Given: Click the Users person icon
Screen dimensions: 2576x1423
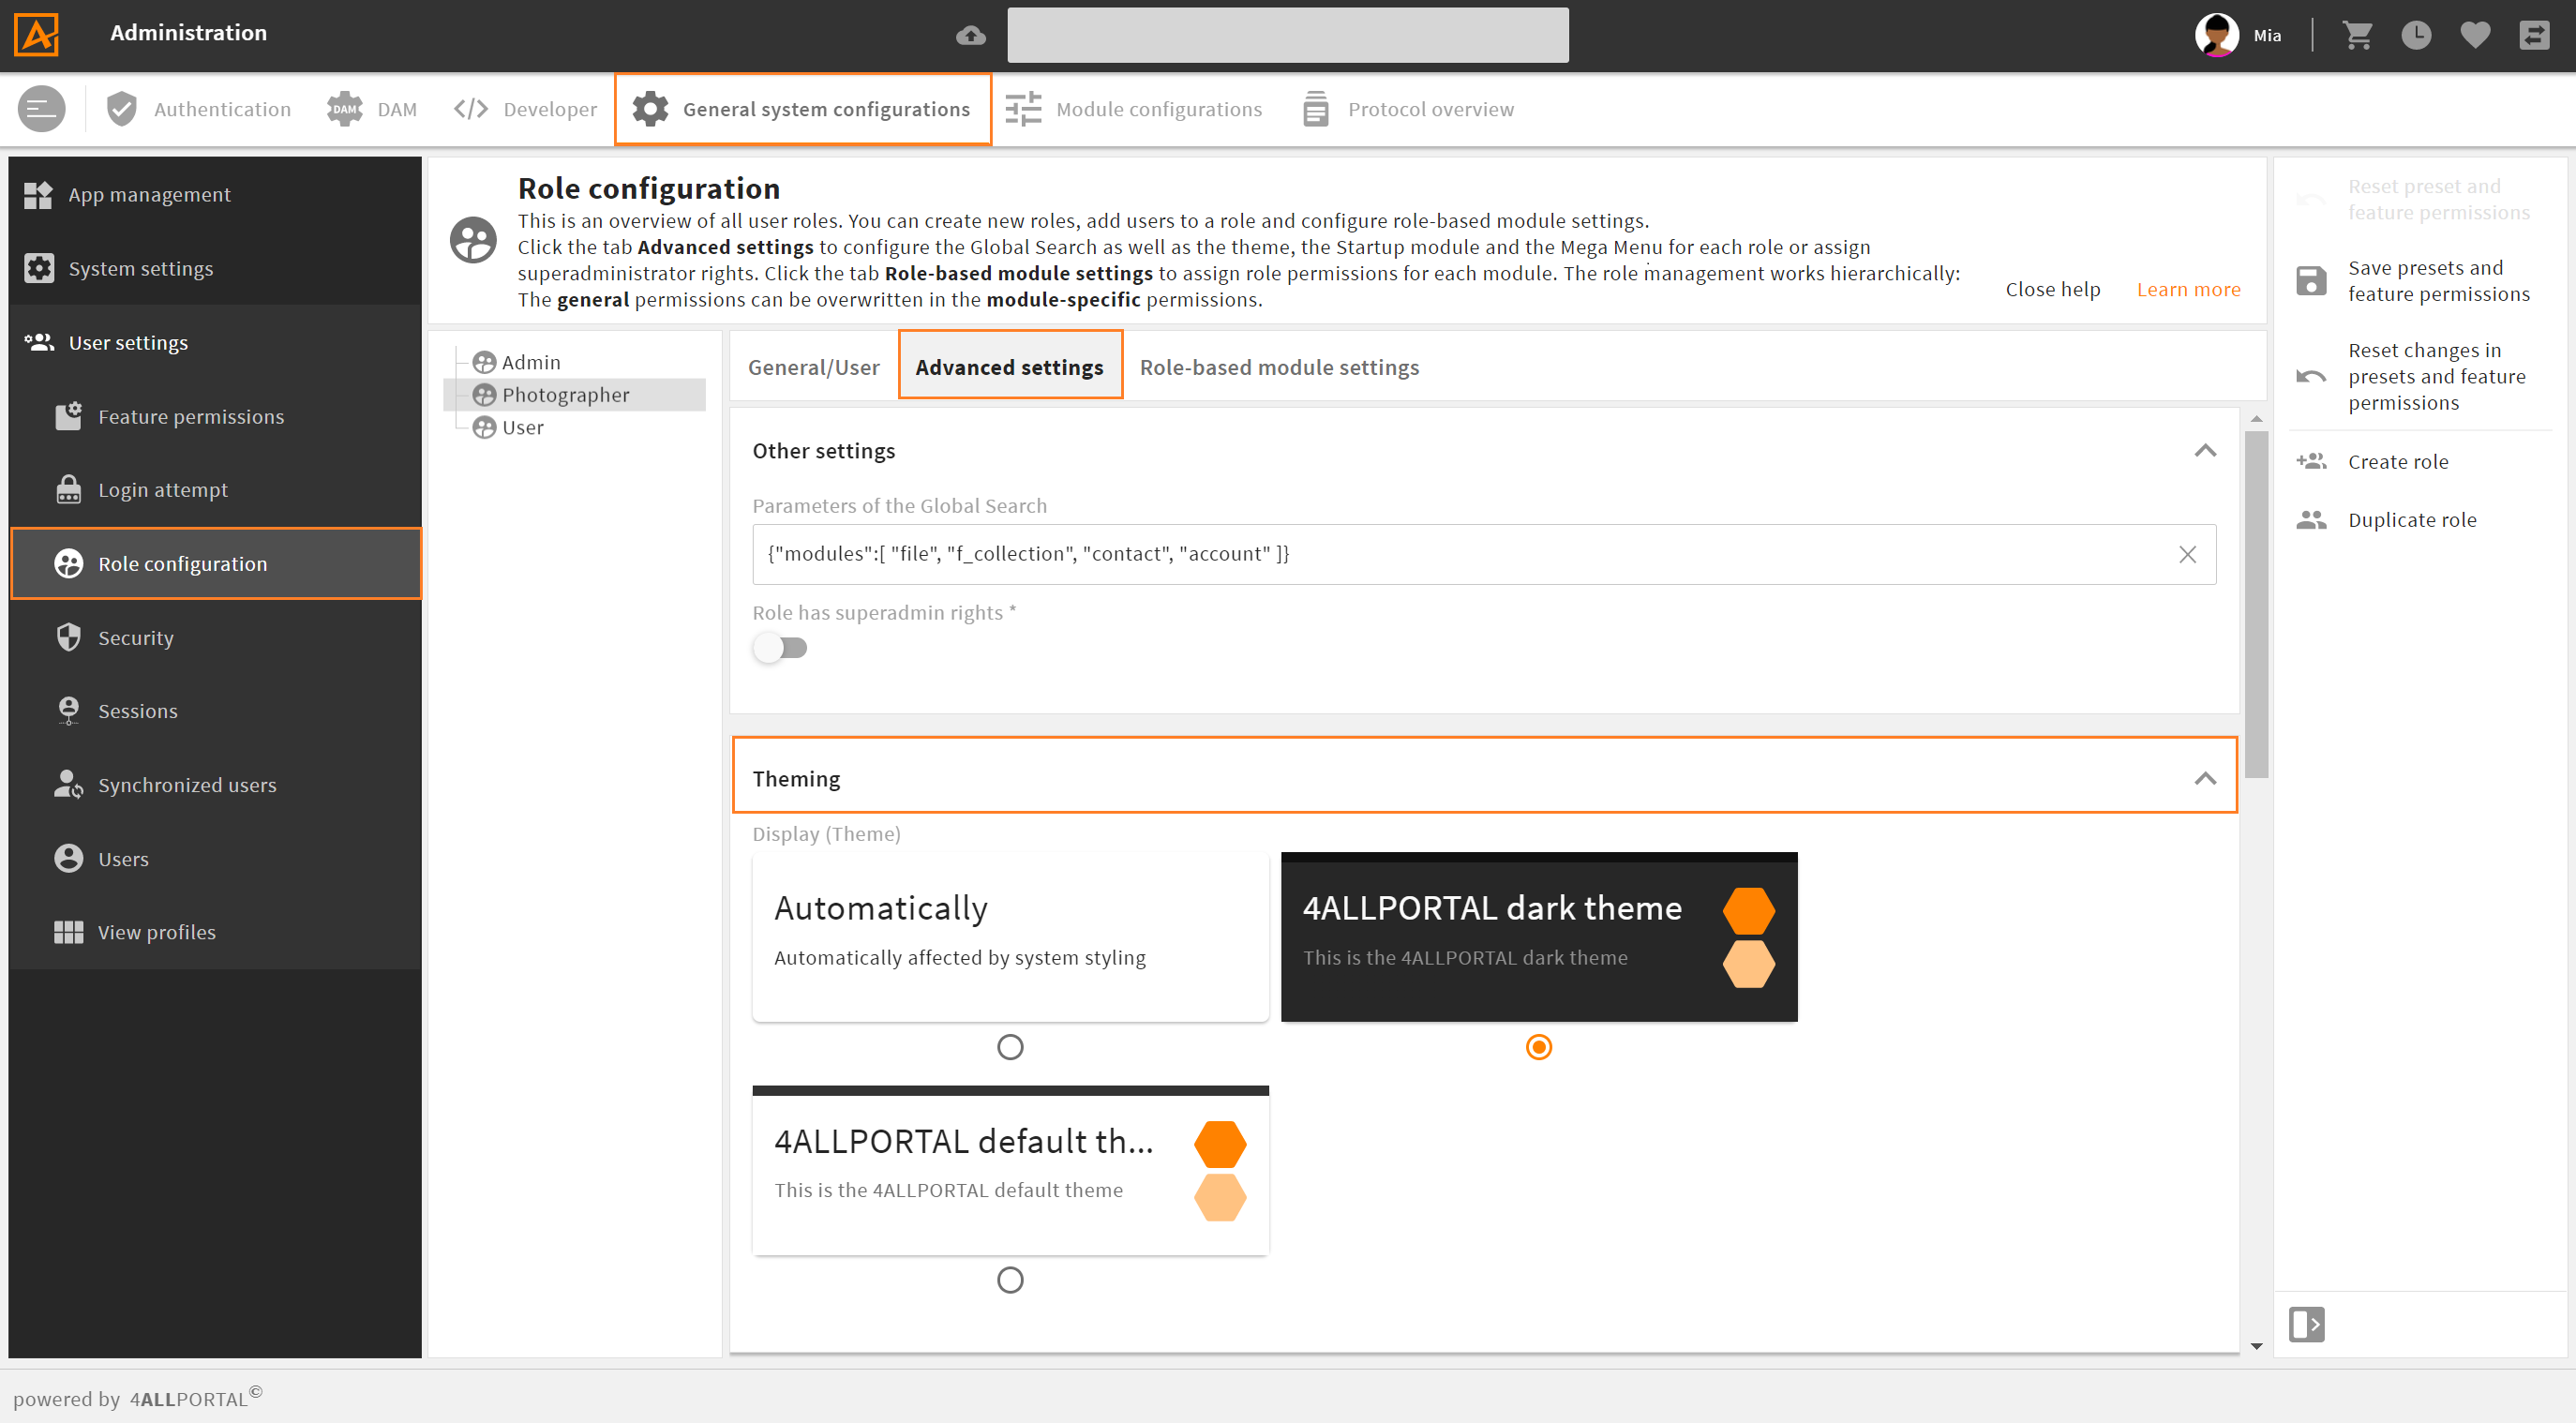Looking at the screenshot, I should pos(68,859).
